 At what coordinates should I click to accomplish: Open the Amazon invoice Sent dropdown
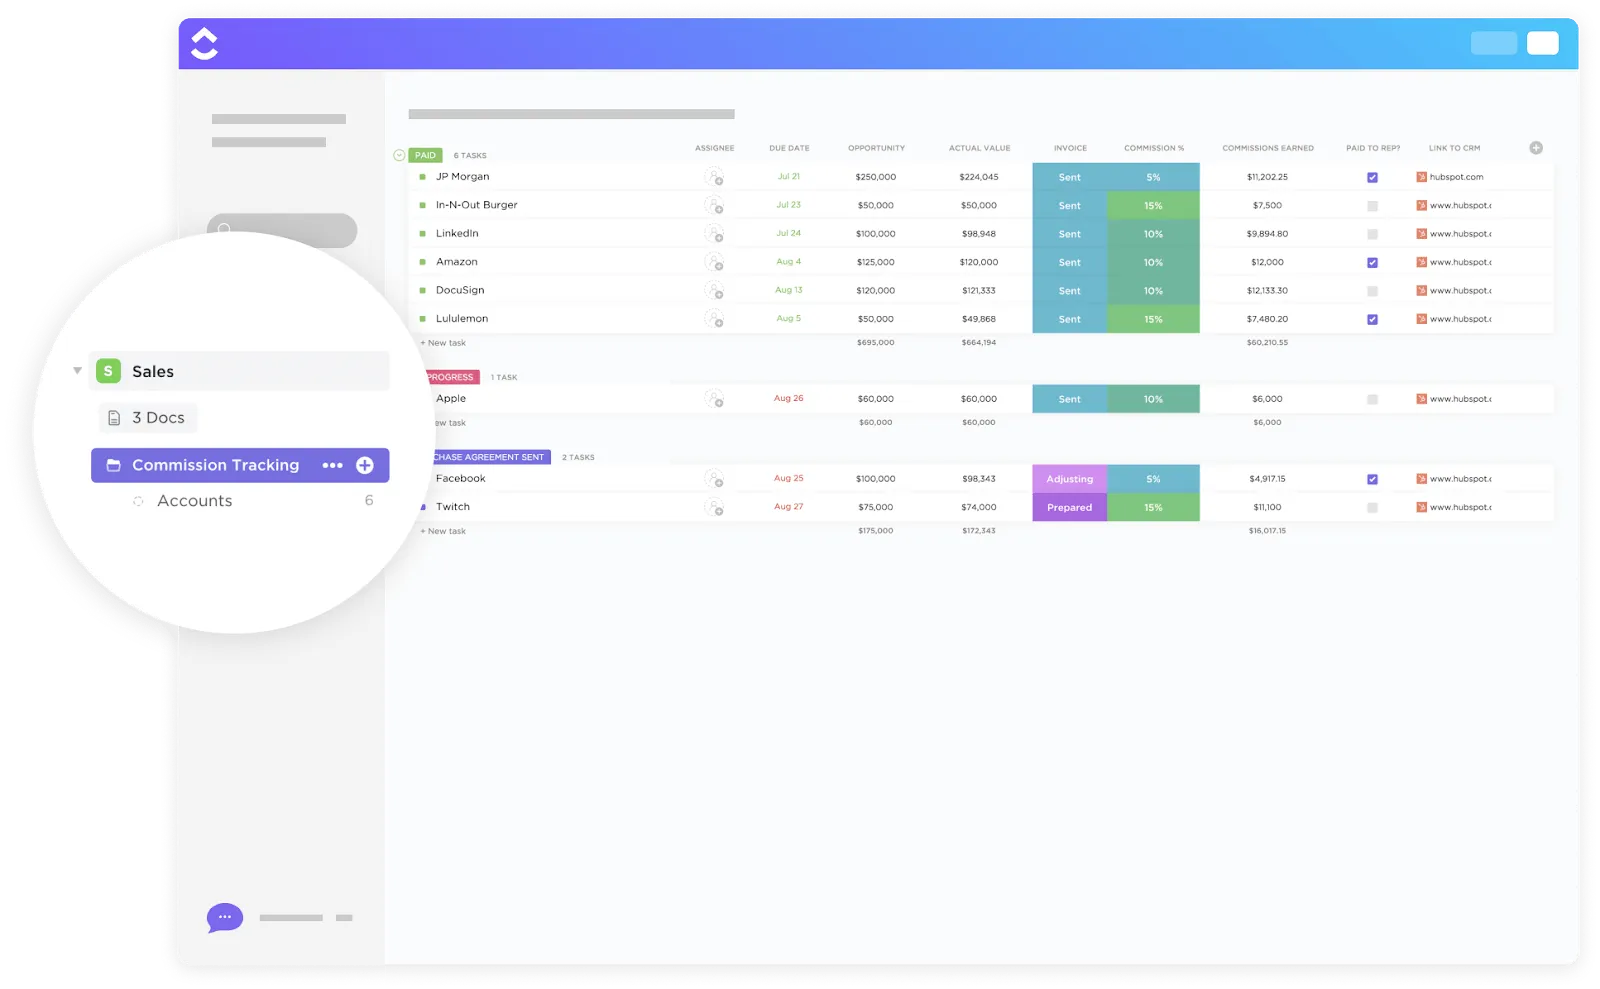pyautogui.click(x=1069, y=262)
